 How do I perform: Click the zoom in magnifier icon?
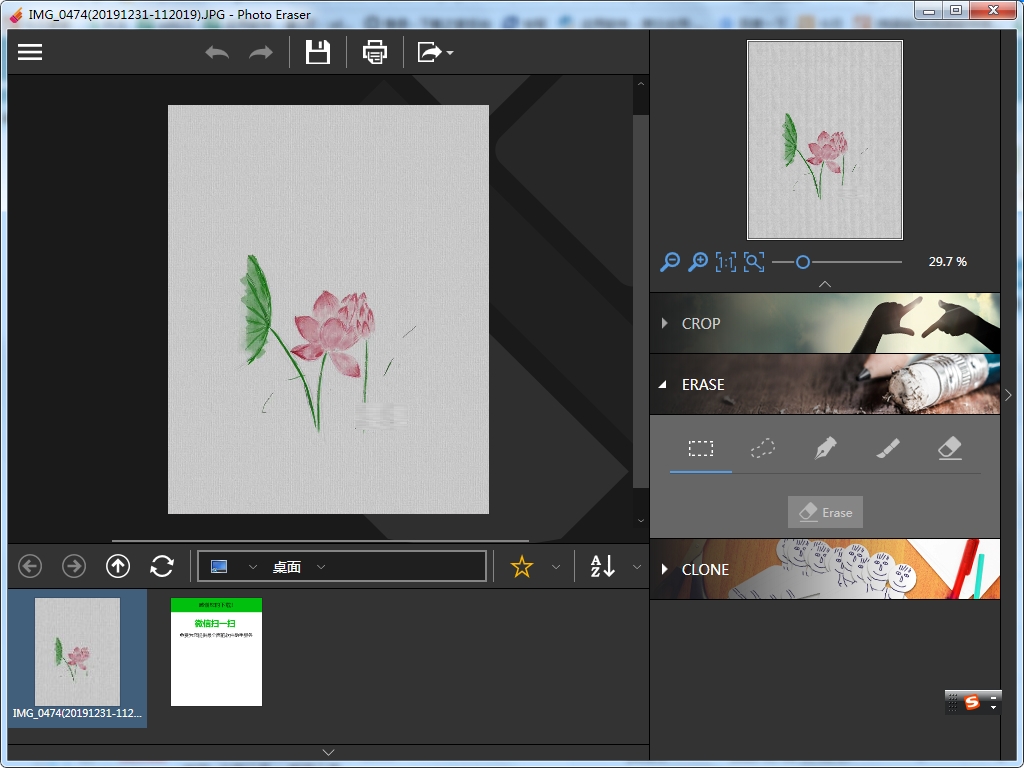coord(698,262)
